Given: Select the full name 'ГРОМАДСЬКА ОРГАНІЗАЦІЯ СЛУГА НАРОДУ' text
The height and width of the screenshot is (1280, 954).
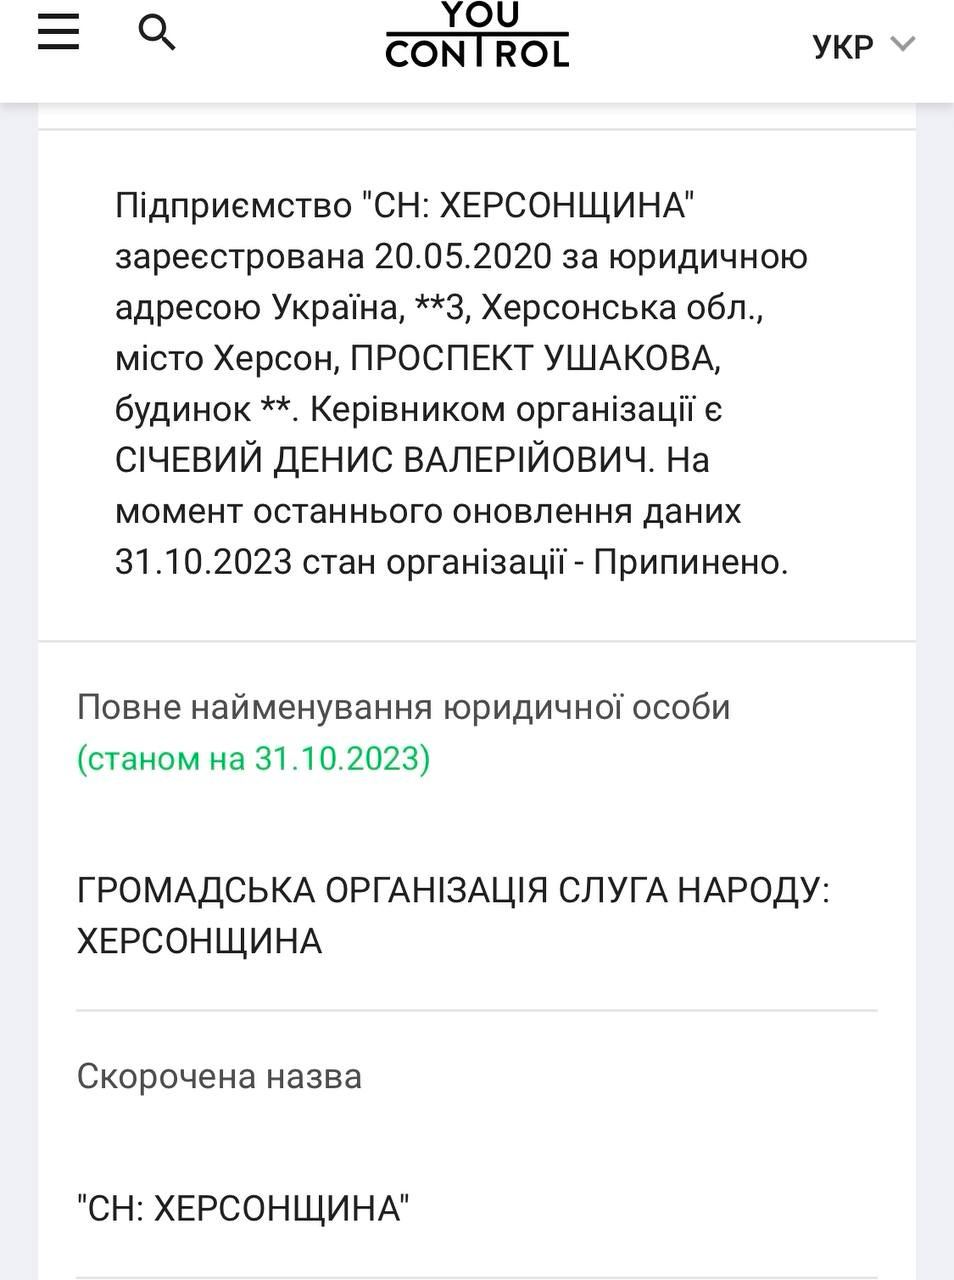Looking at the screenshot, I should pos(453,889).
